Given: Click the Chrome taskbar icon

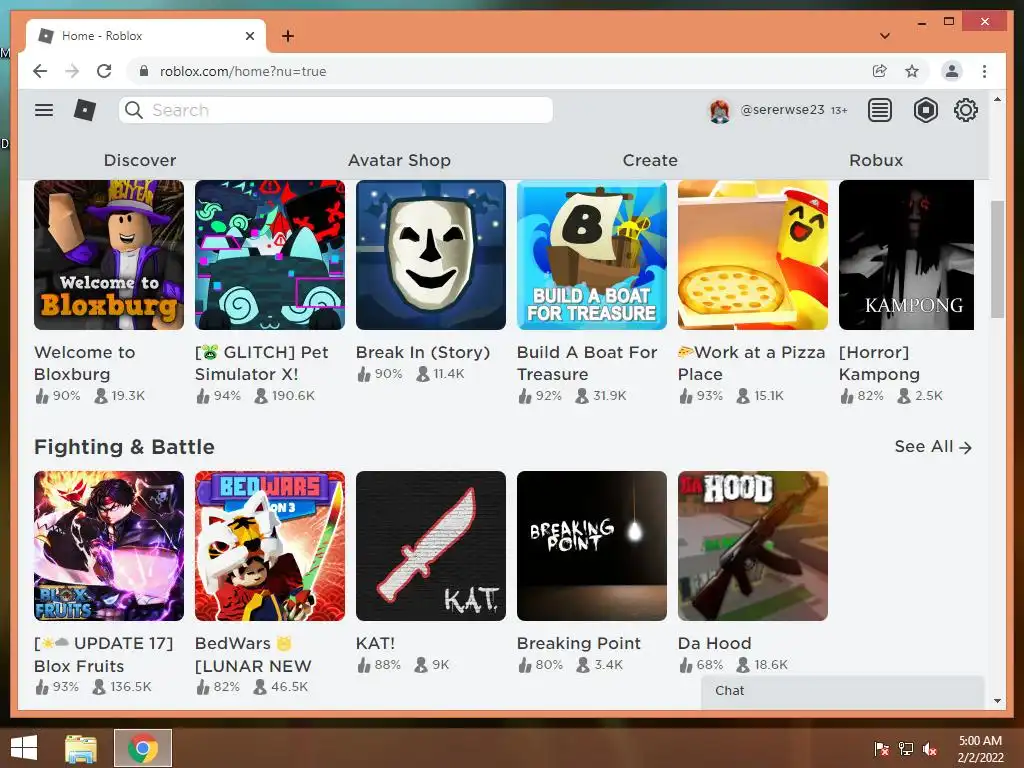Looking at the screenshot, I should click(143, 748).
